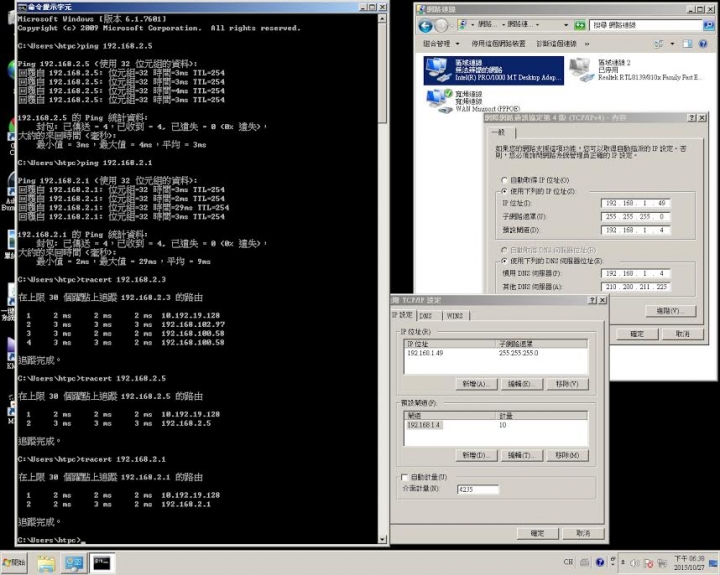Click the 移除(V) button under IP 位址
This screenshot has width=720, height=575.
[568, 384]
